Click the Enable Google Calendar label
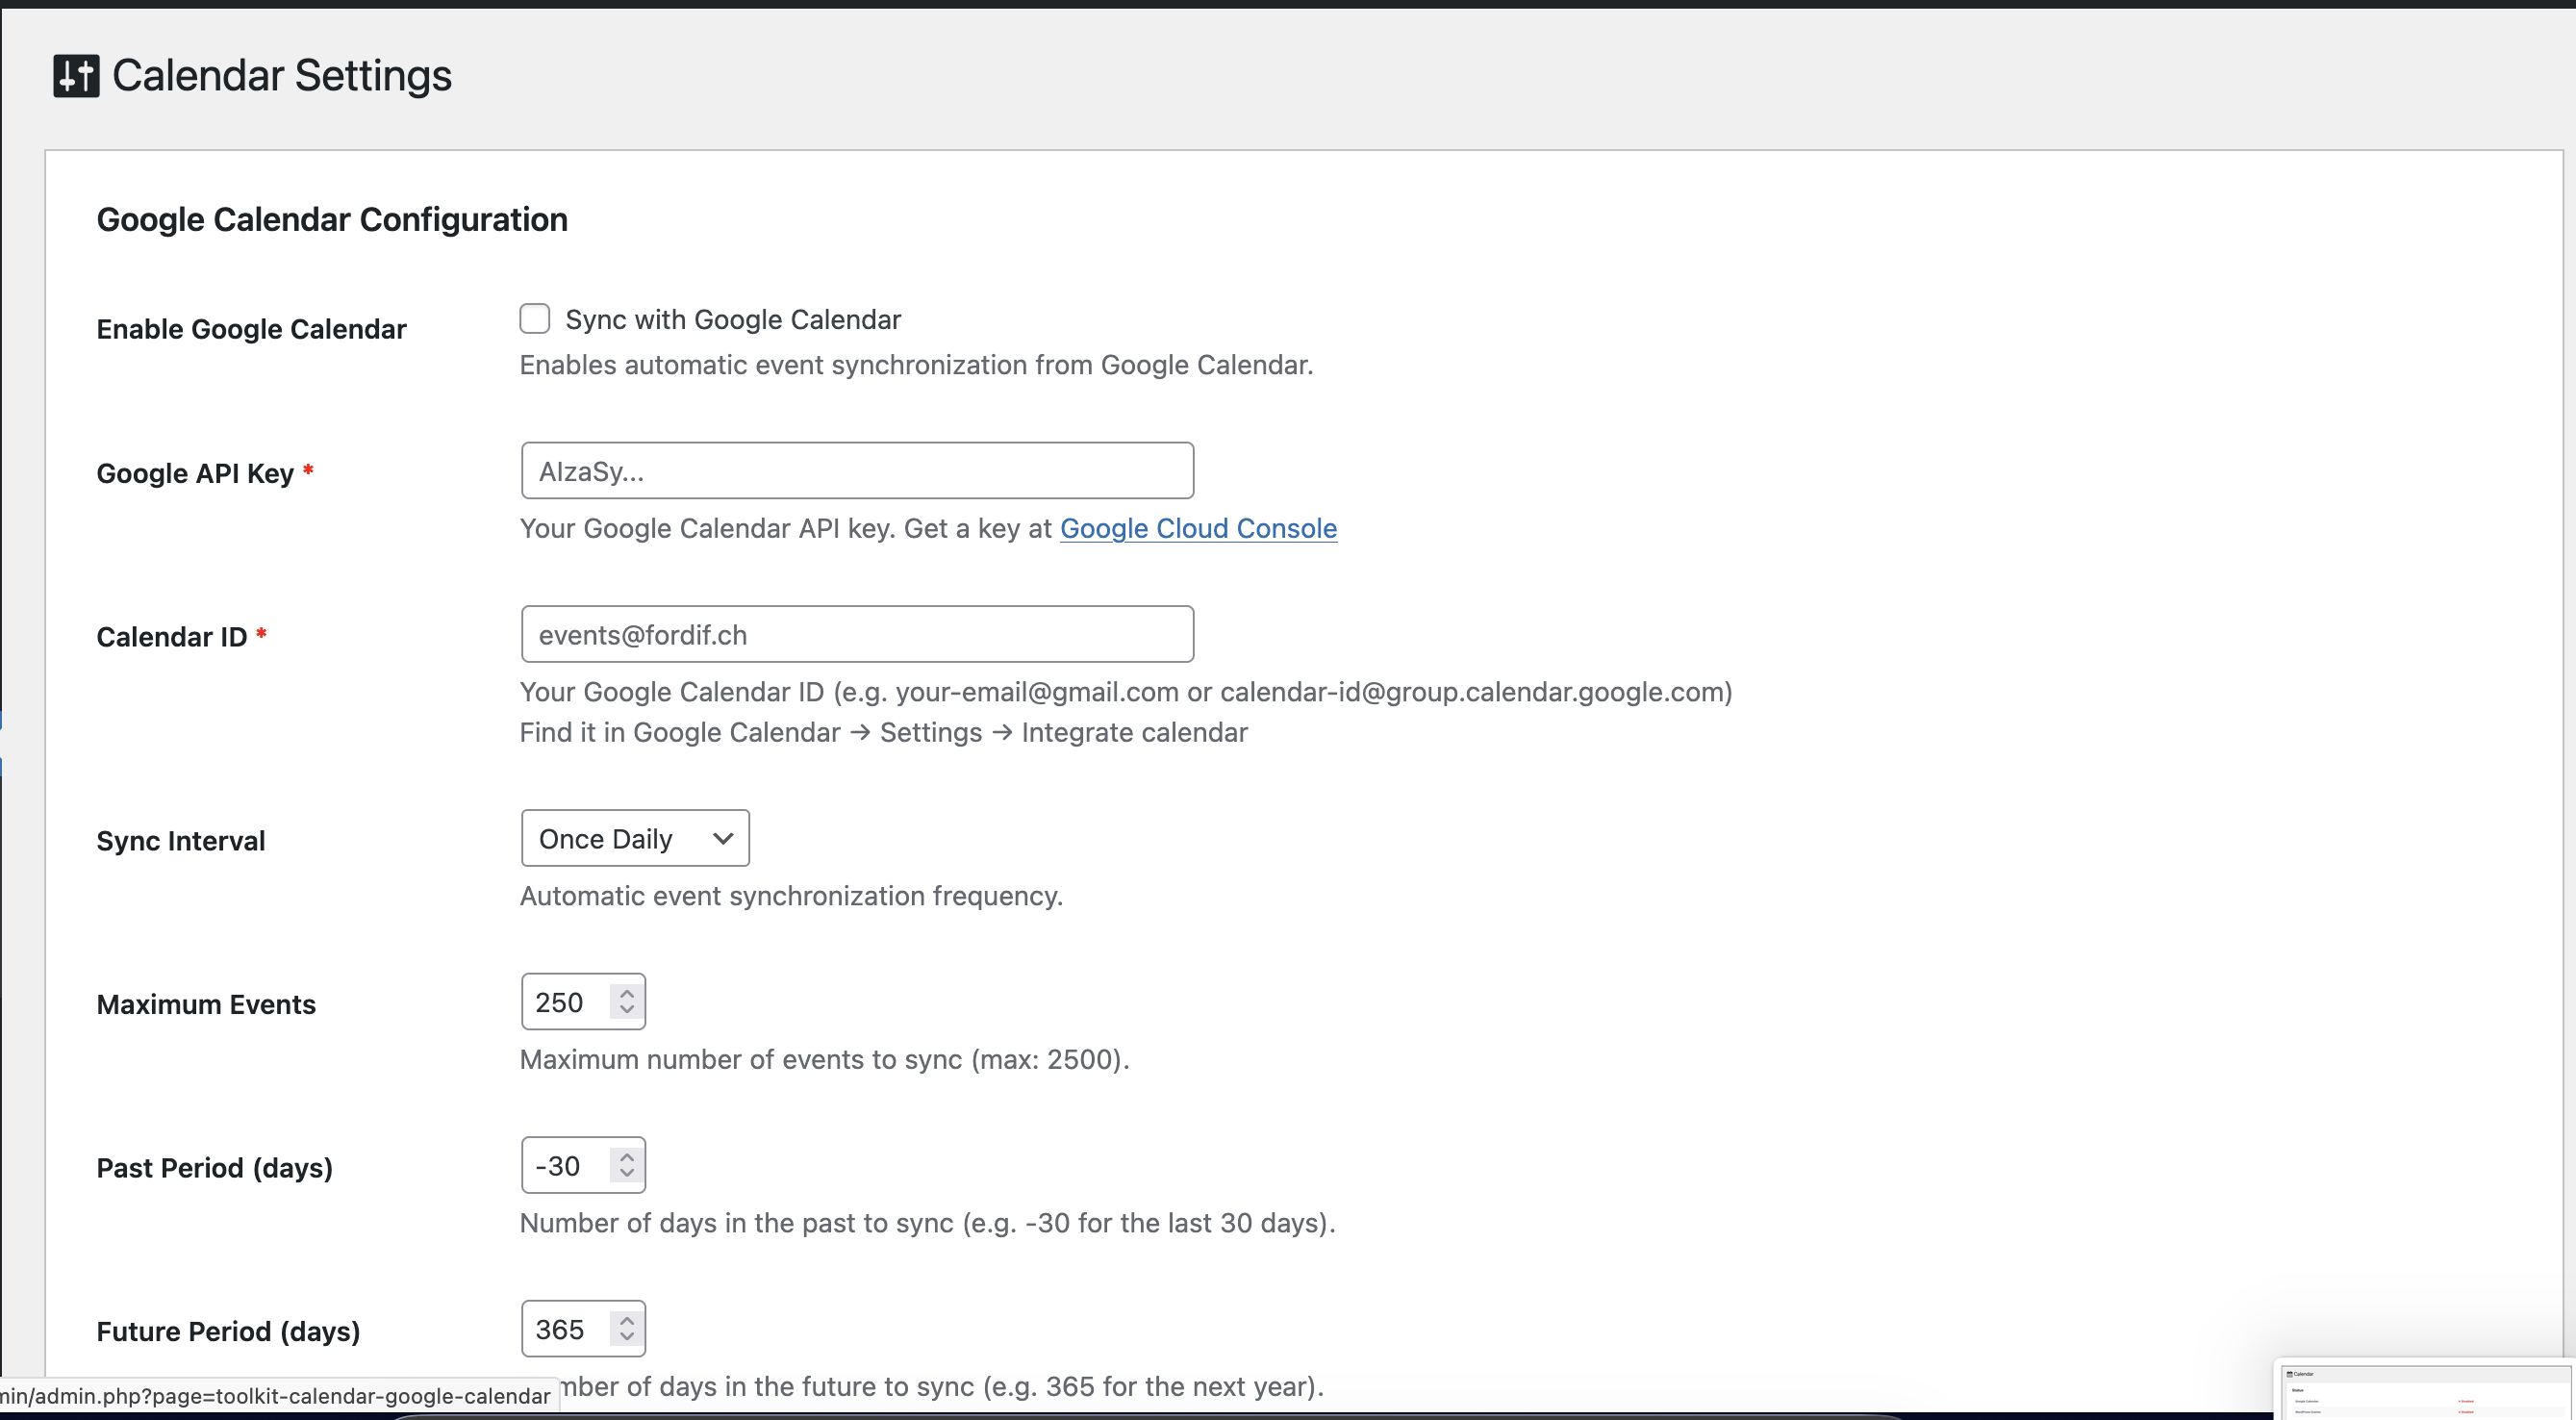 (251, 329)
